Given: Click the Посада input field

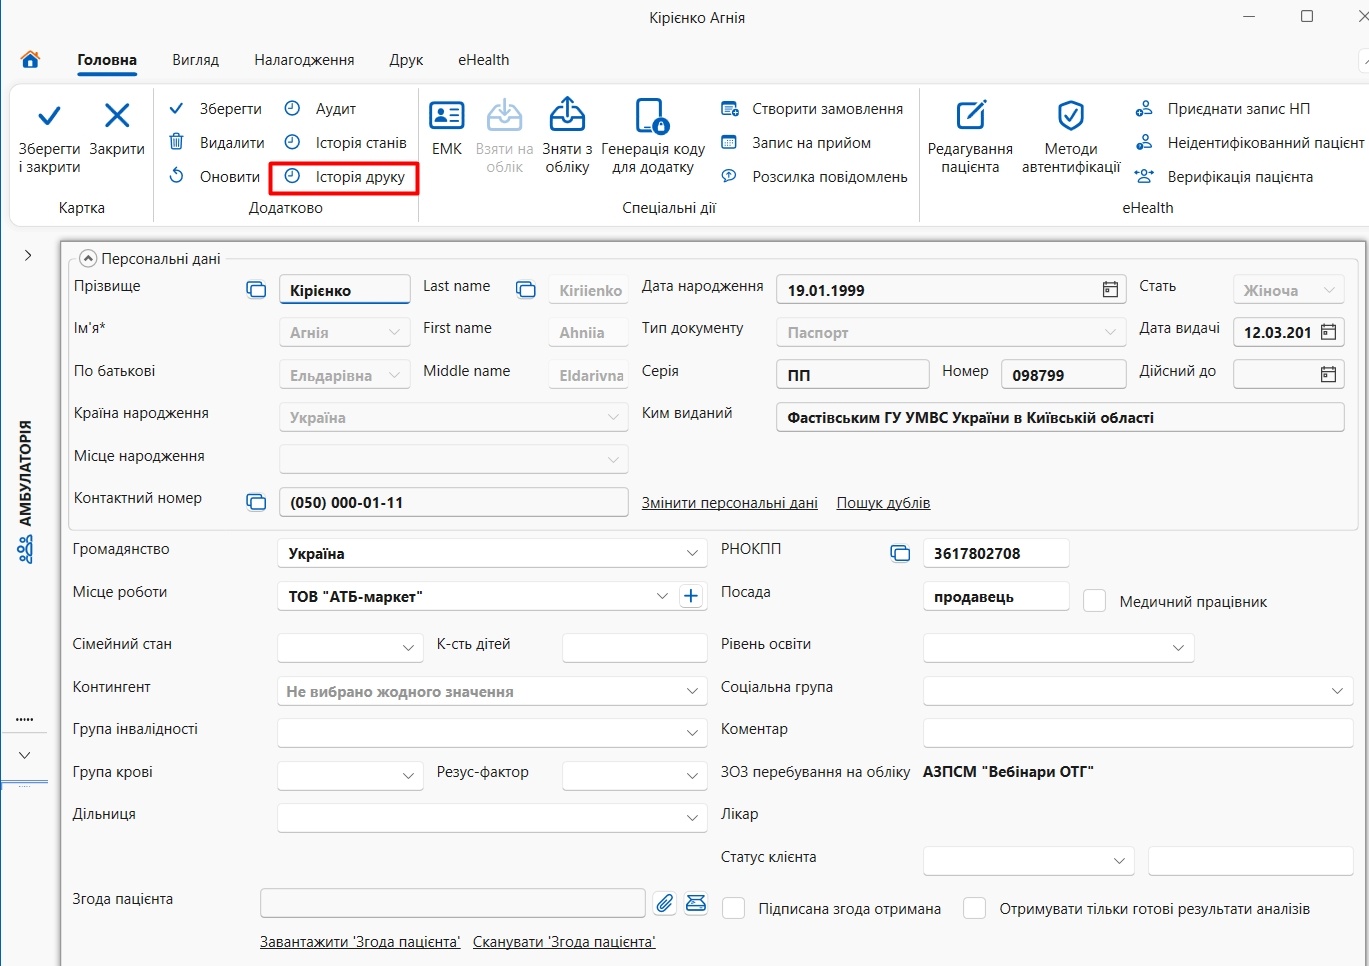Looking at the screenshot, I should [996, 596].
